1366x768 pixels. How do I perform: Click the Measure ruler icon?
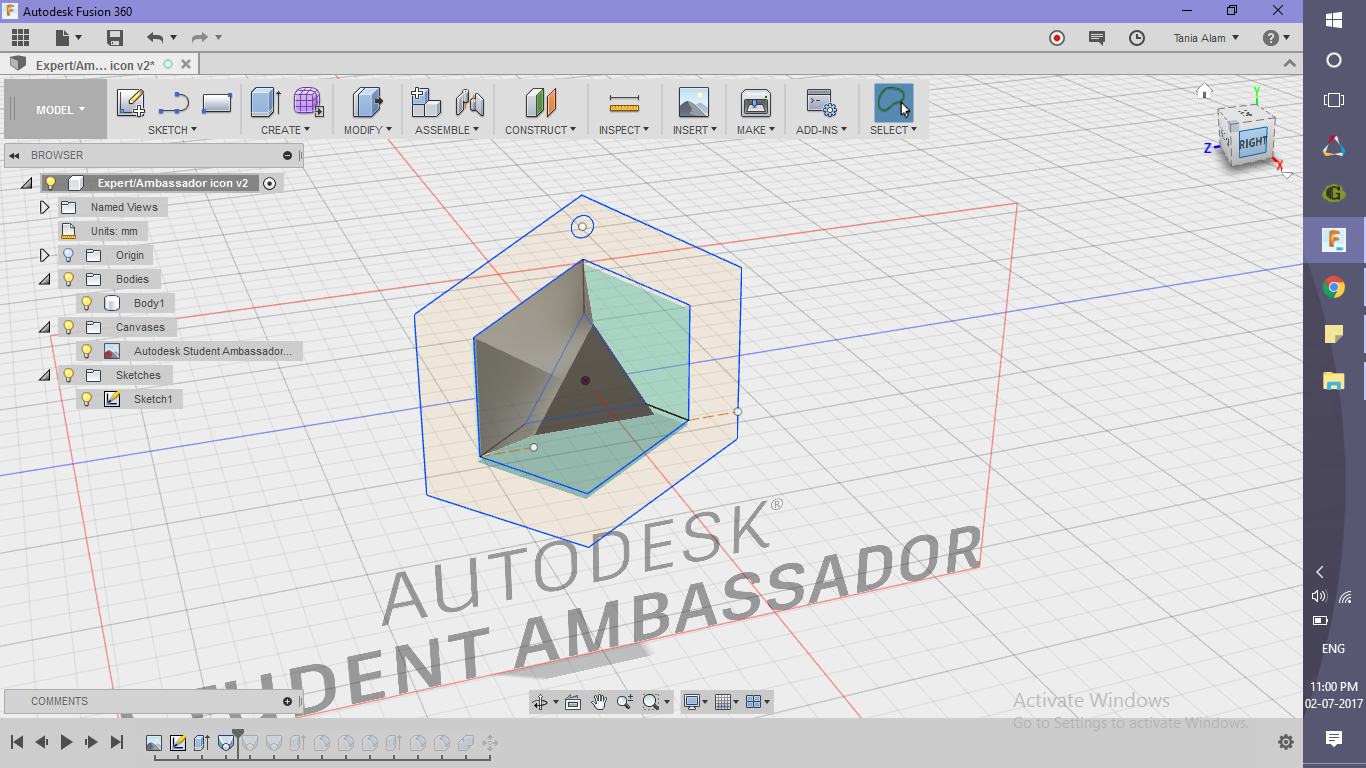[624, 103]
